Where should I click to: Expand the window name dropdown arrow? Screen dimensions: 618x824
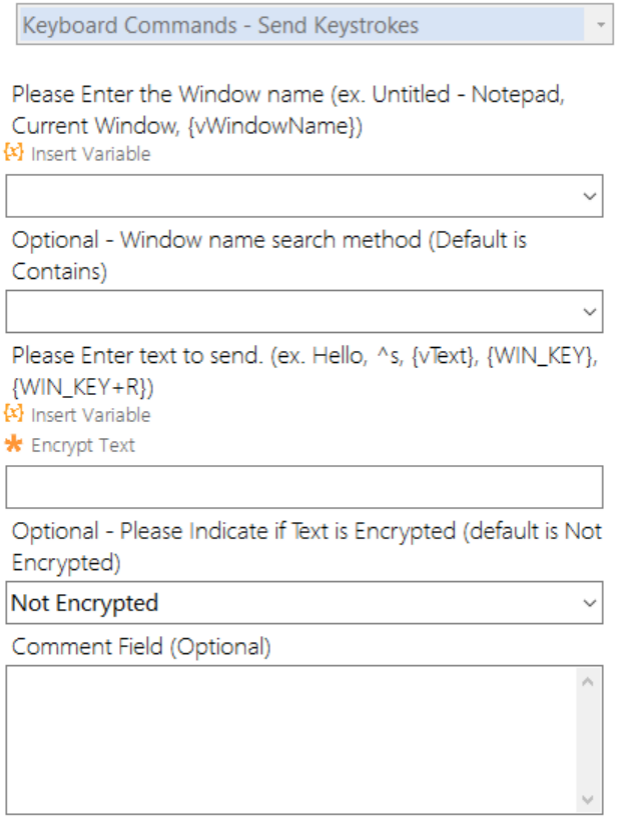(x=589, y=196)
